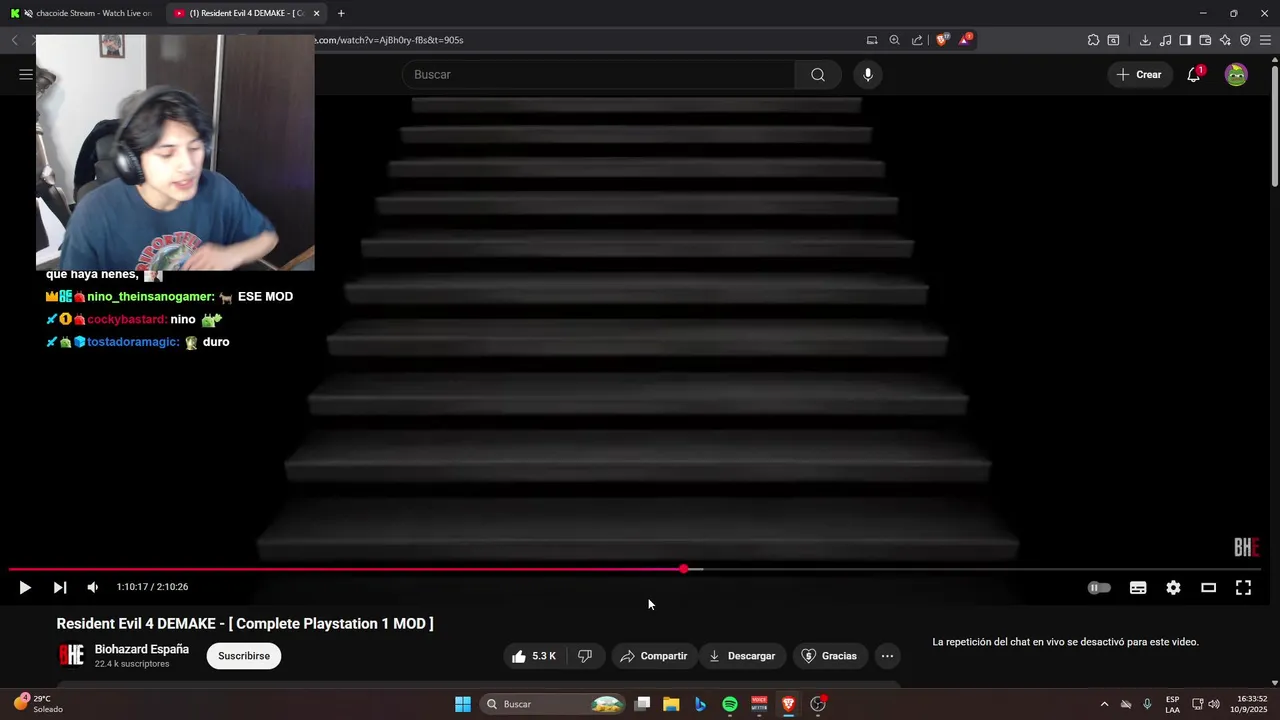Image resolution: width=1280 pixels, height=720 pixels.
Task: Open taskbar clock 16:33:52
Action: click(x=1252, y=704)
